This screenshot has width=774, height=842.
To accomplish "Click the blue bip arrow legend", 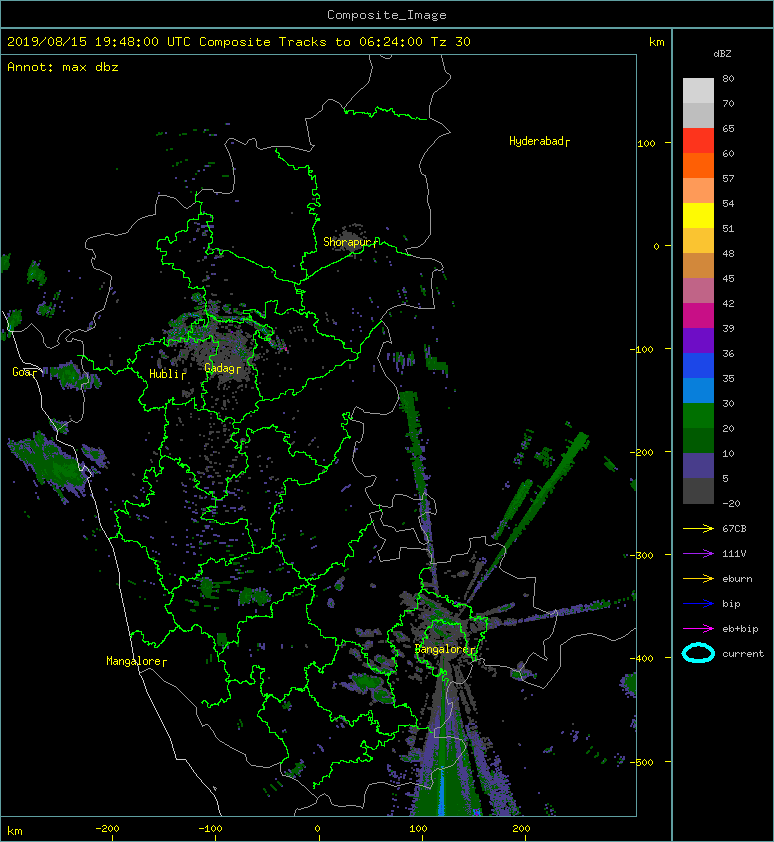I will 698,604.
